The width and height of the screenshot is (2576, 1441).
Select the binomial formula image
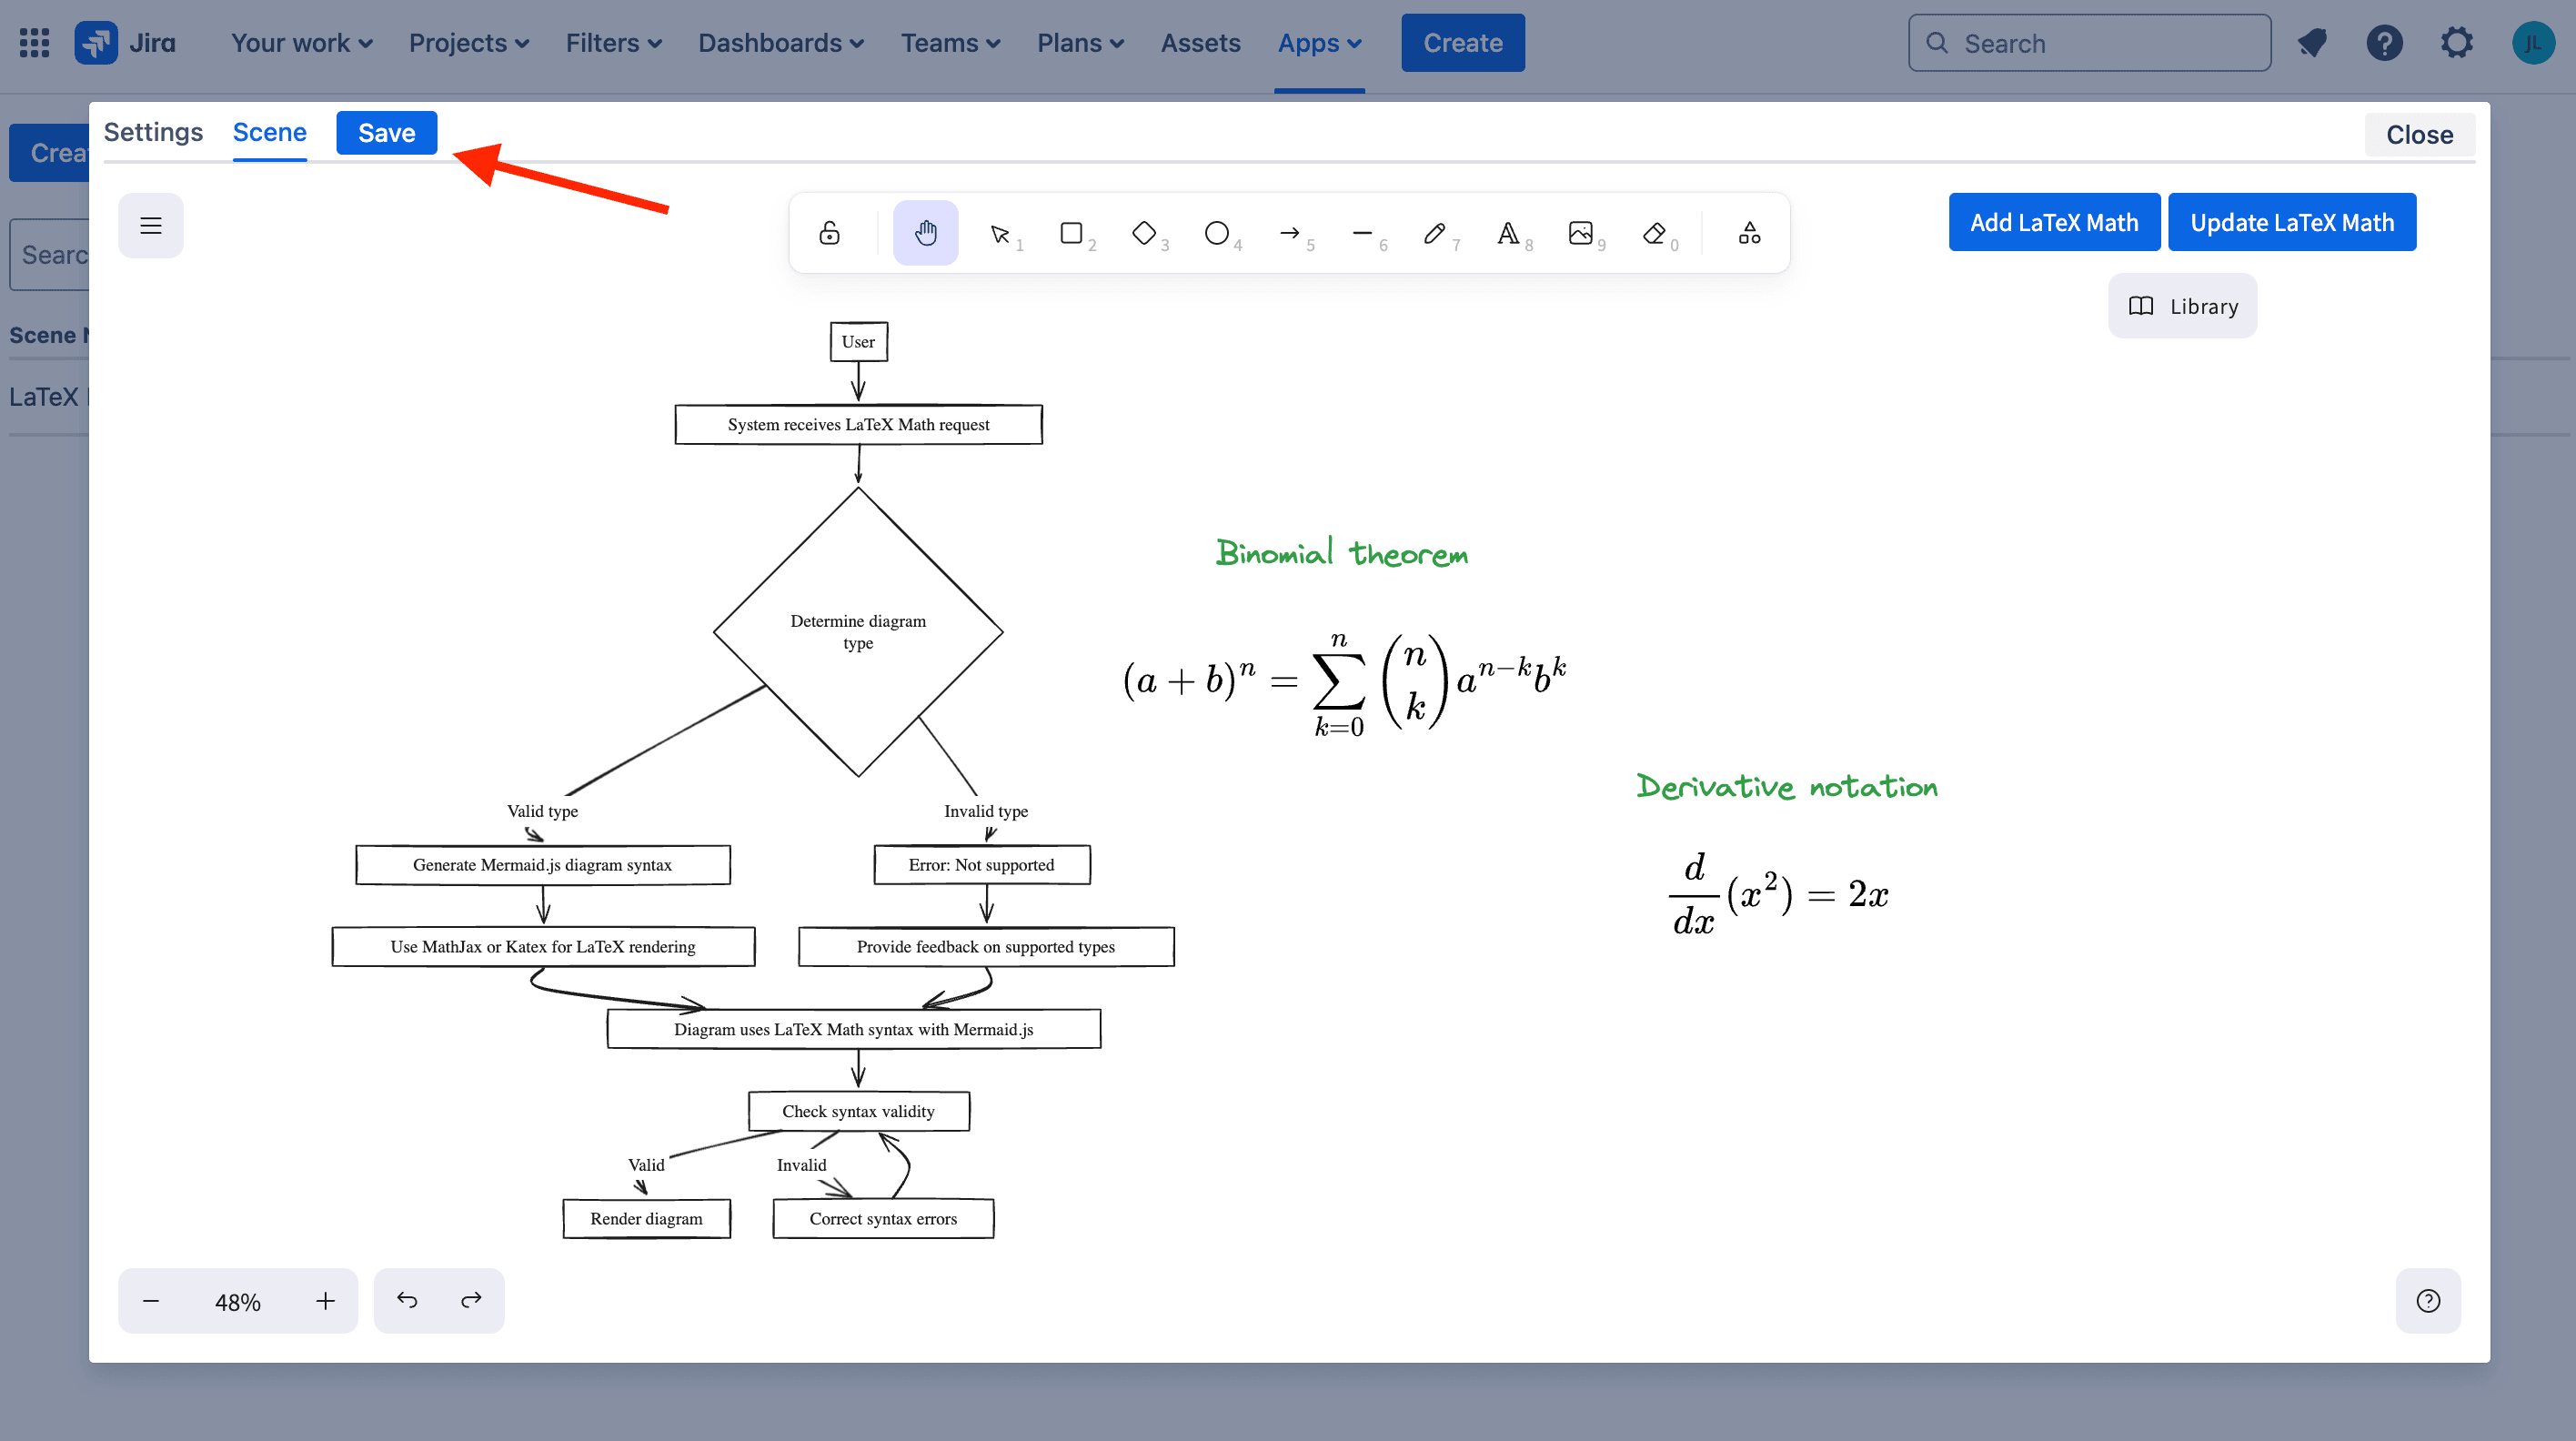[1345, 684]
